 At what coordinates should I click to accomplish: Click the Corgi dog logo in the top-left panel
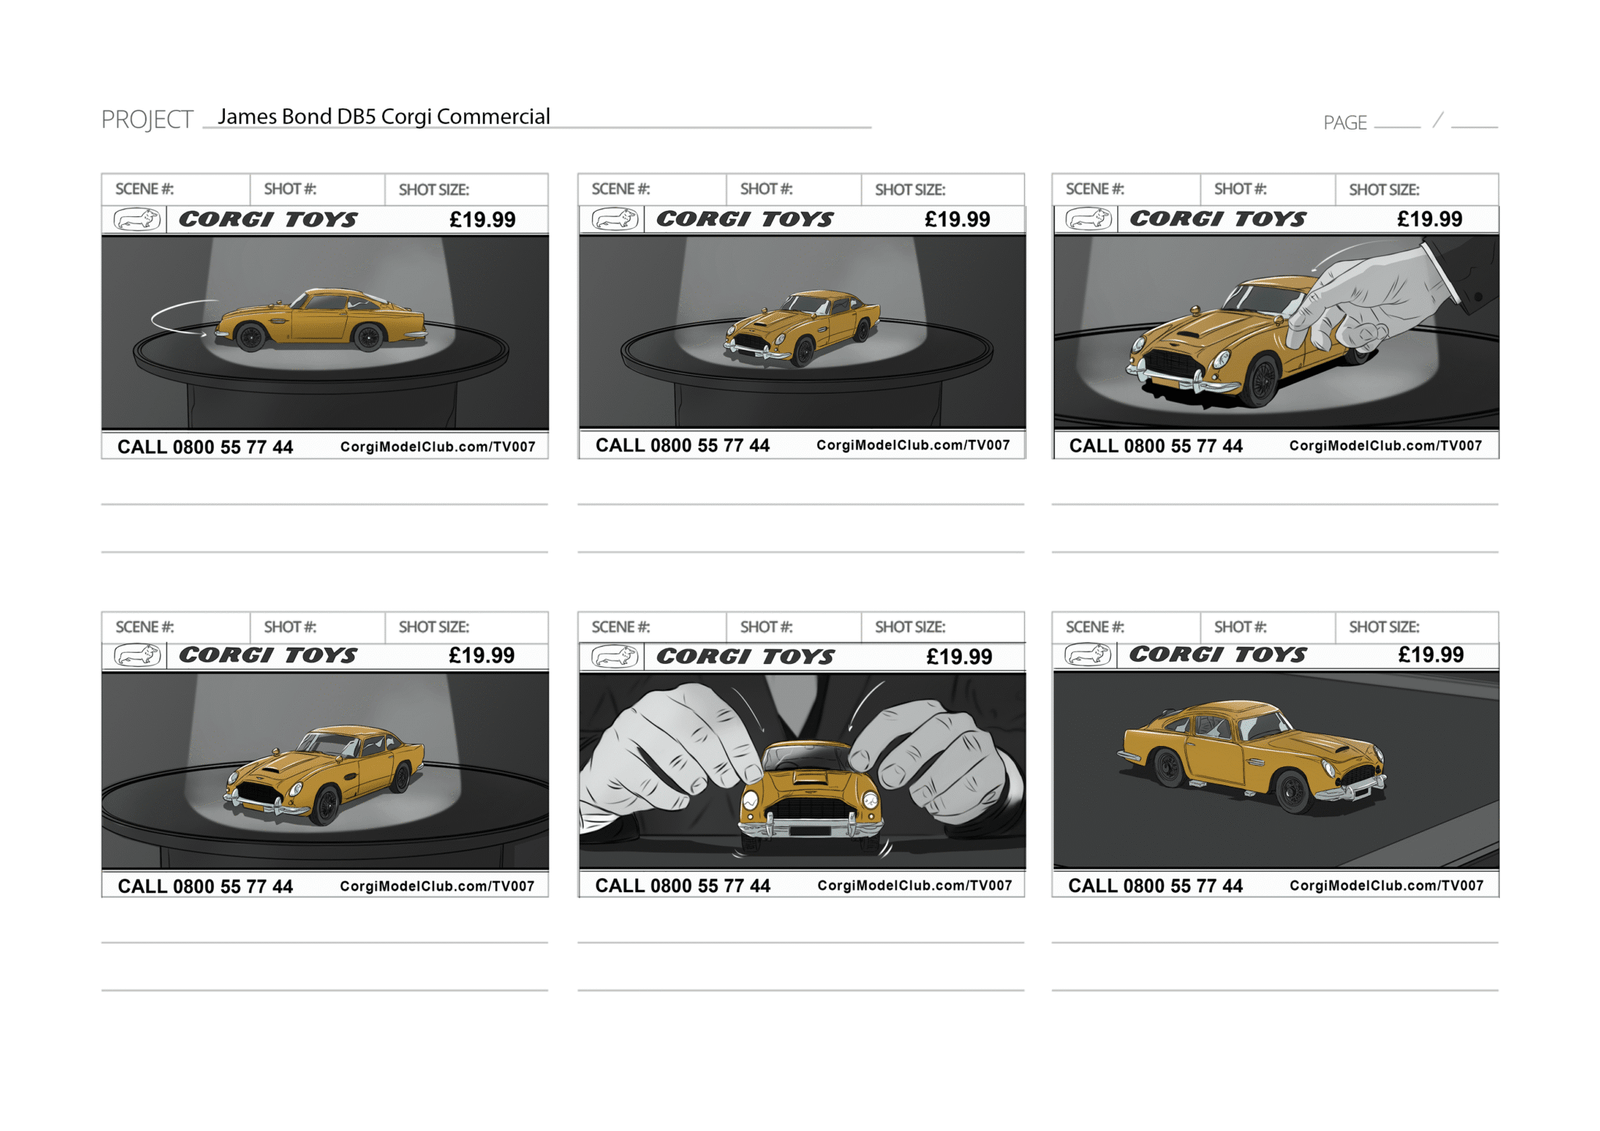(x=137, y=219)
